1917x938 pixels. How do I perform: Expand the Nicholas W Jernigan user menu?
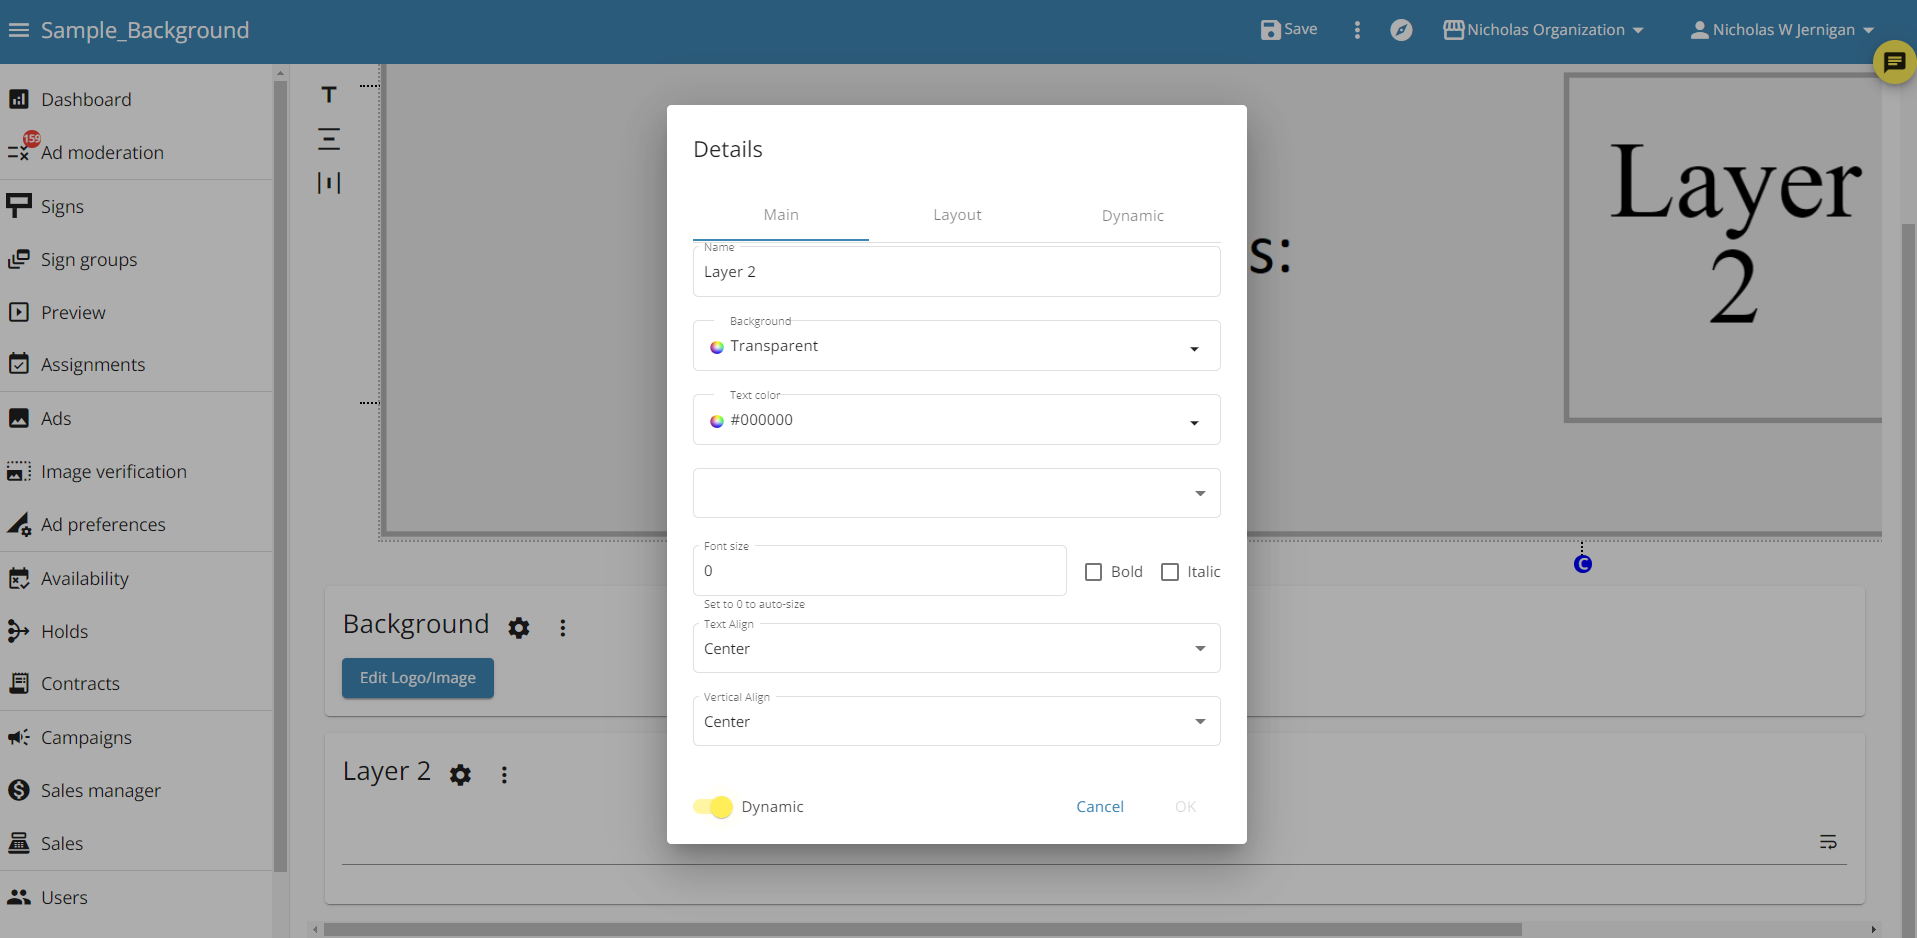coord(1782,30)
